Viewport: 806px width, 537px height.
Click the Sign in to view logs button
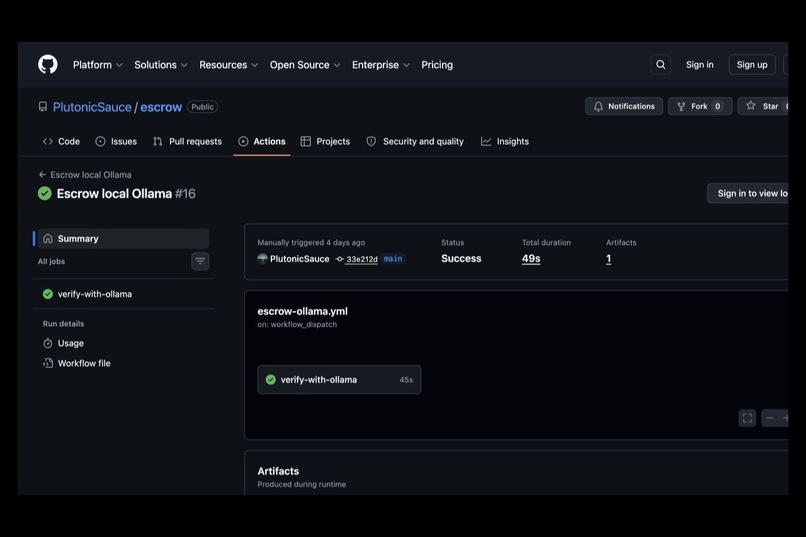click(748, 193)
